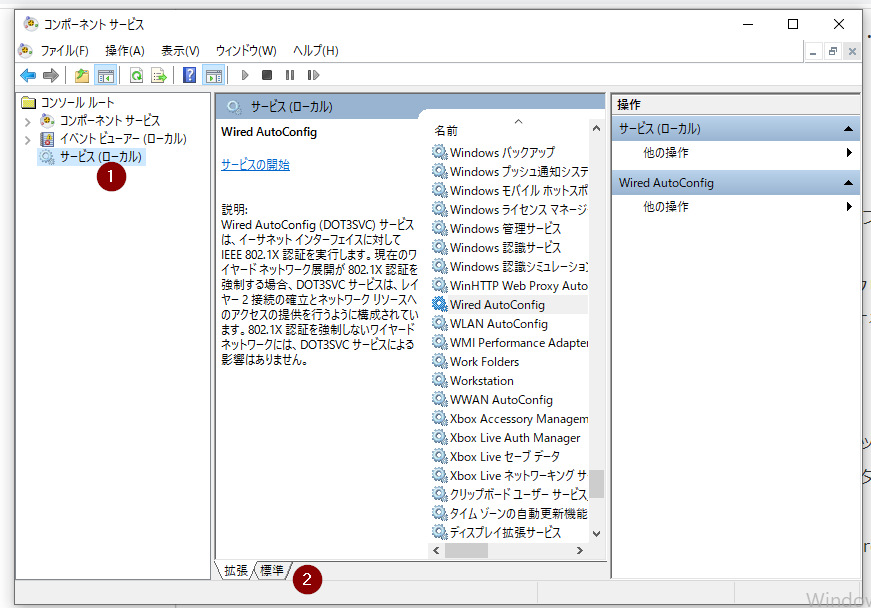Click the Back arrow toolbar button

coord(28,75)
